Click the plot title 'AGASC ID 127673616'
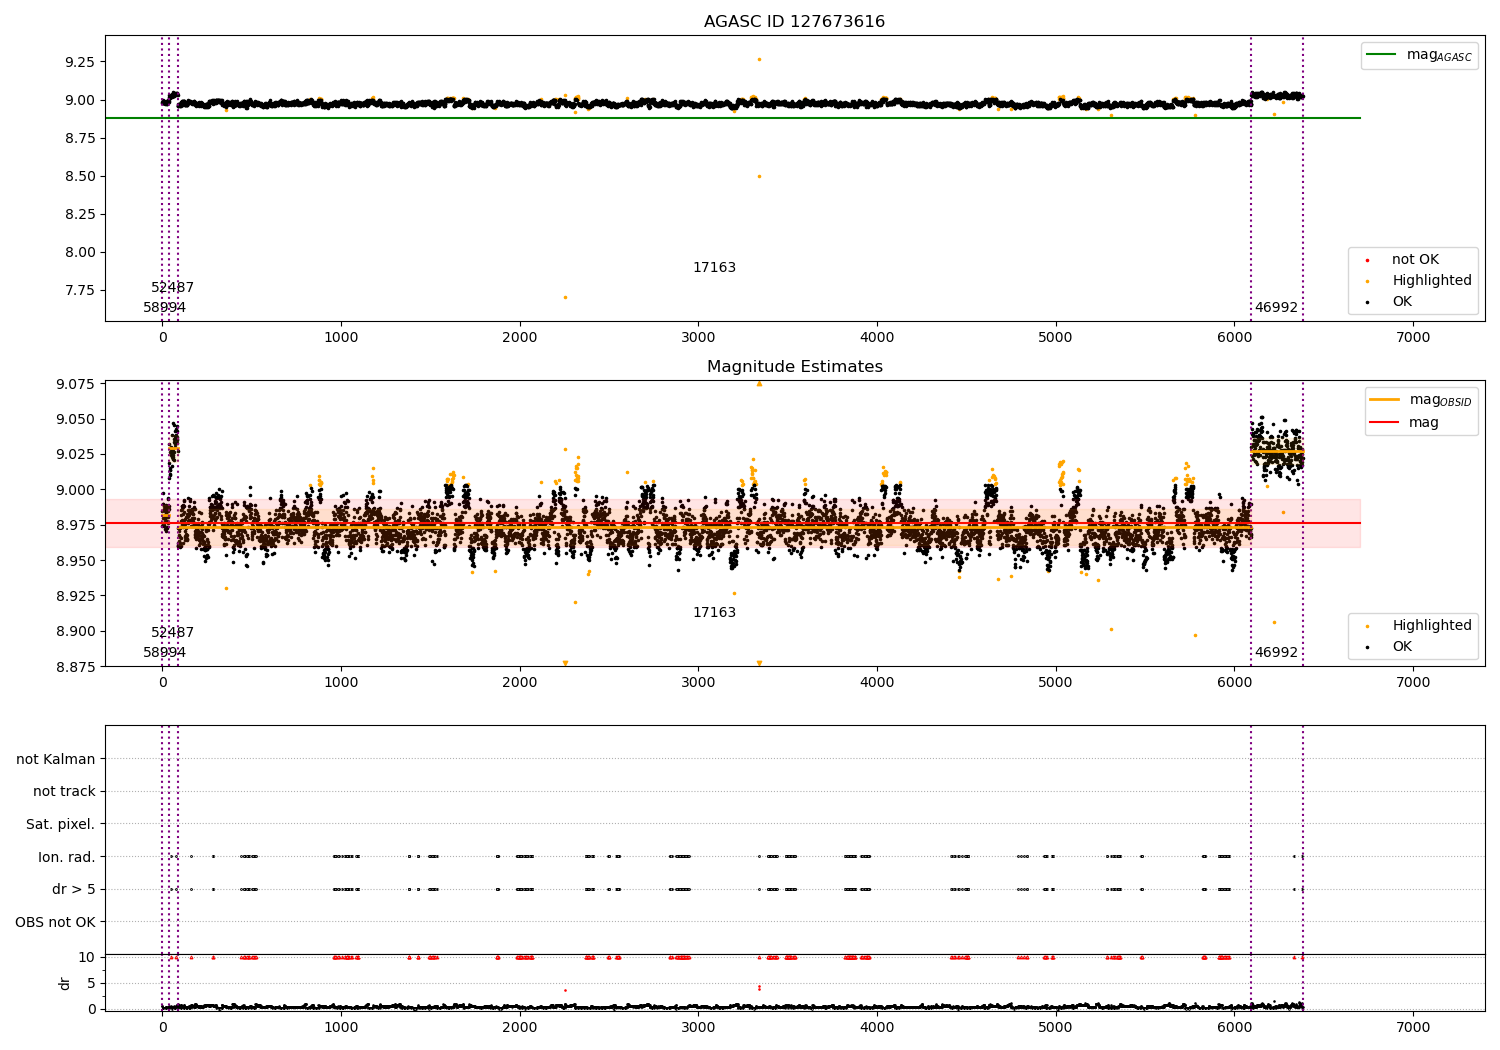This screenshot has width=1500, height=1050. (794, 22)
